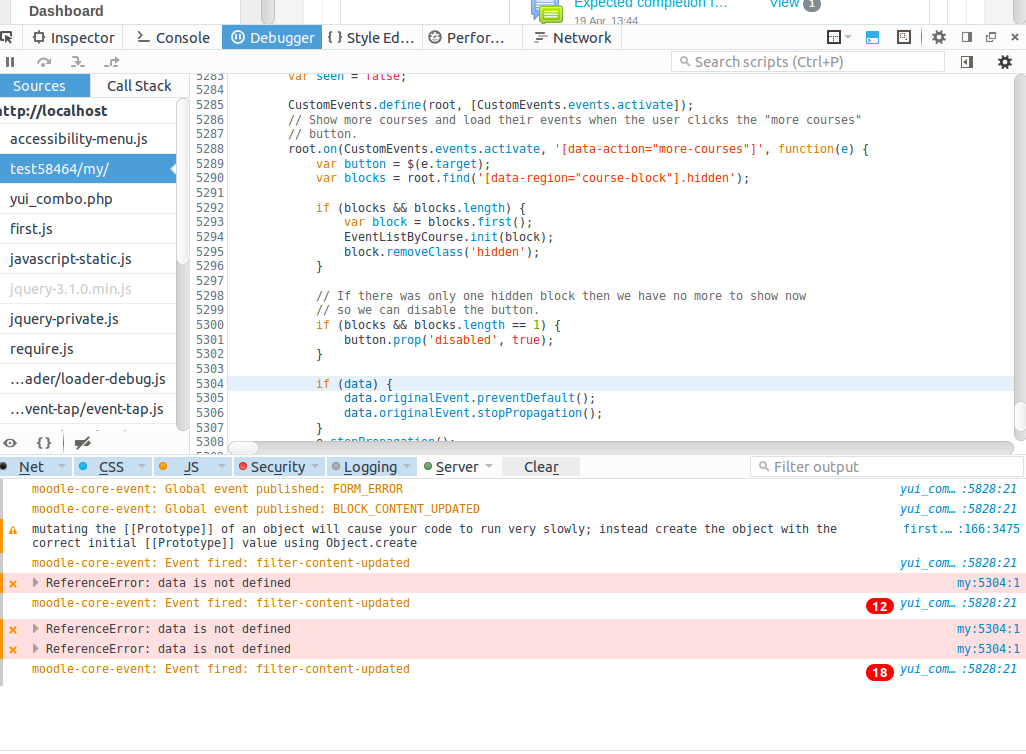This screenshot has width=1026, height=754.
Task: Open the Logging filter dropdown arrow
Action: 408,467
